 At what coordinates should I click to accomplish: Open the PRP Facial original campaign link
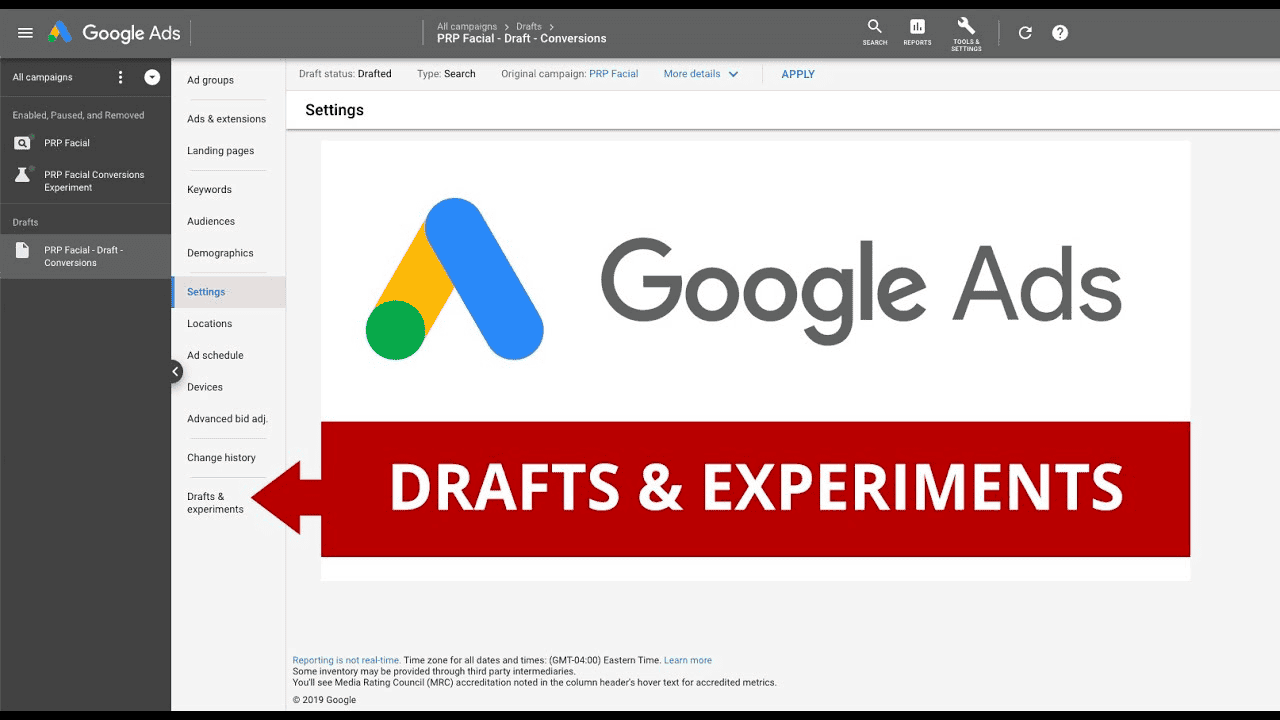pyautogui.click(x=613, y=74)
